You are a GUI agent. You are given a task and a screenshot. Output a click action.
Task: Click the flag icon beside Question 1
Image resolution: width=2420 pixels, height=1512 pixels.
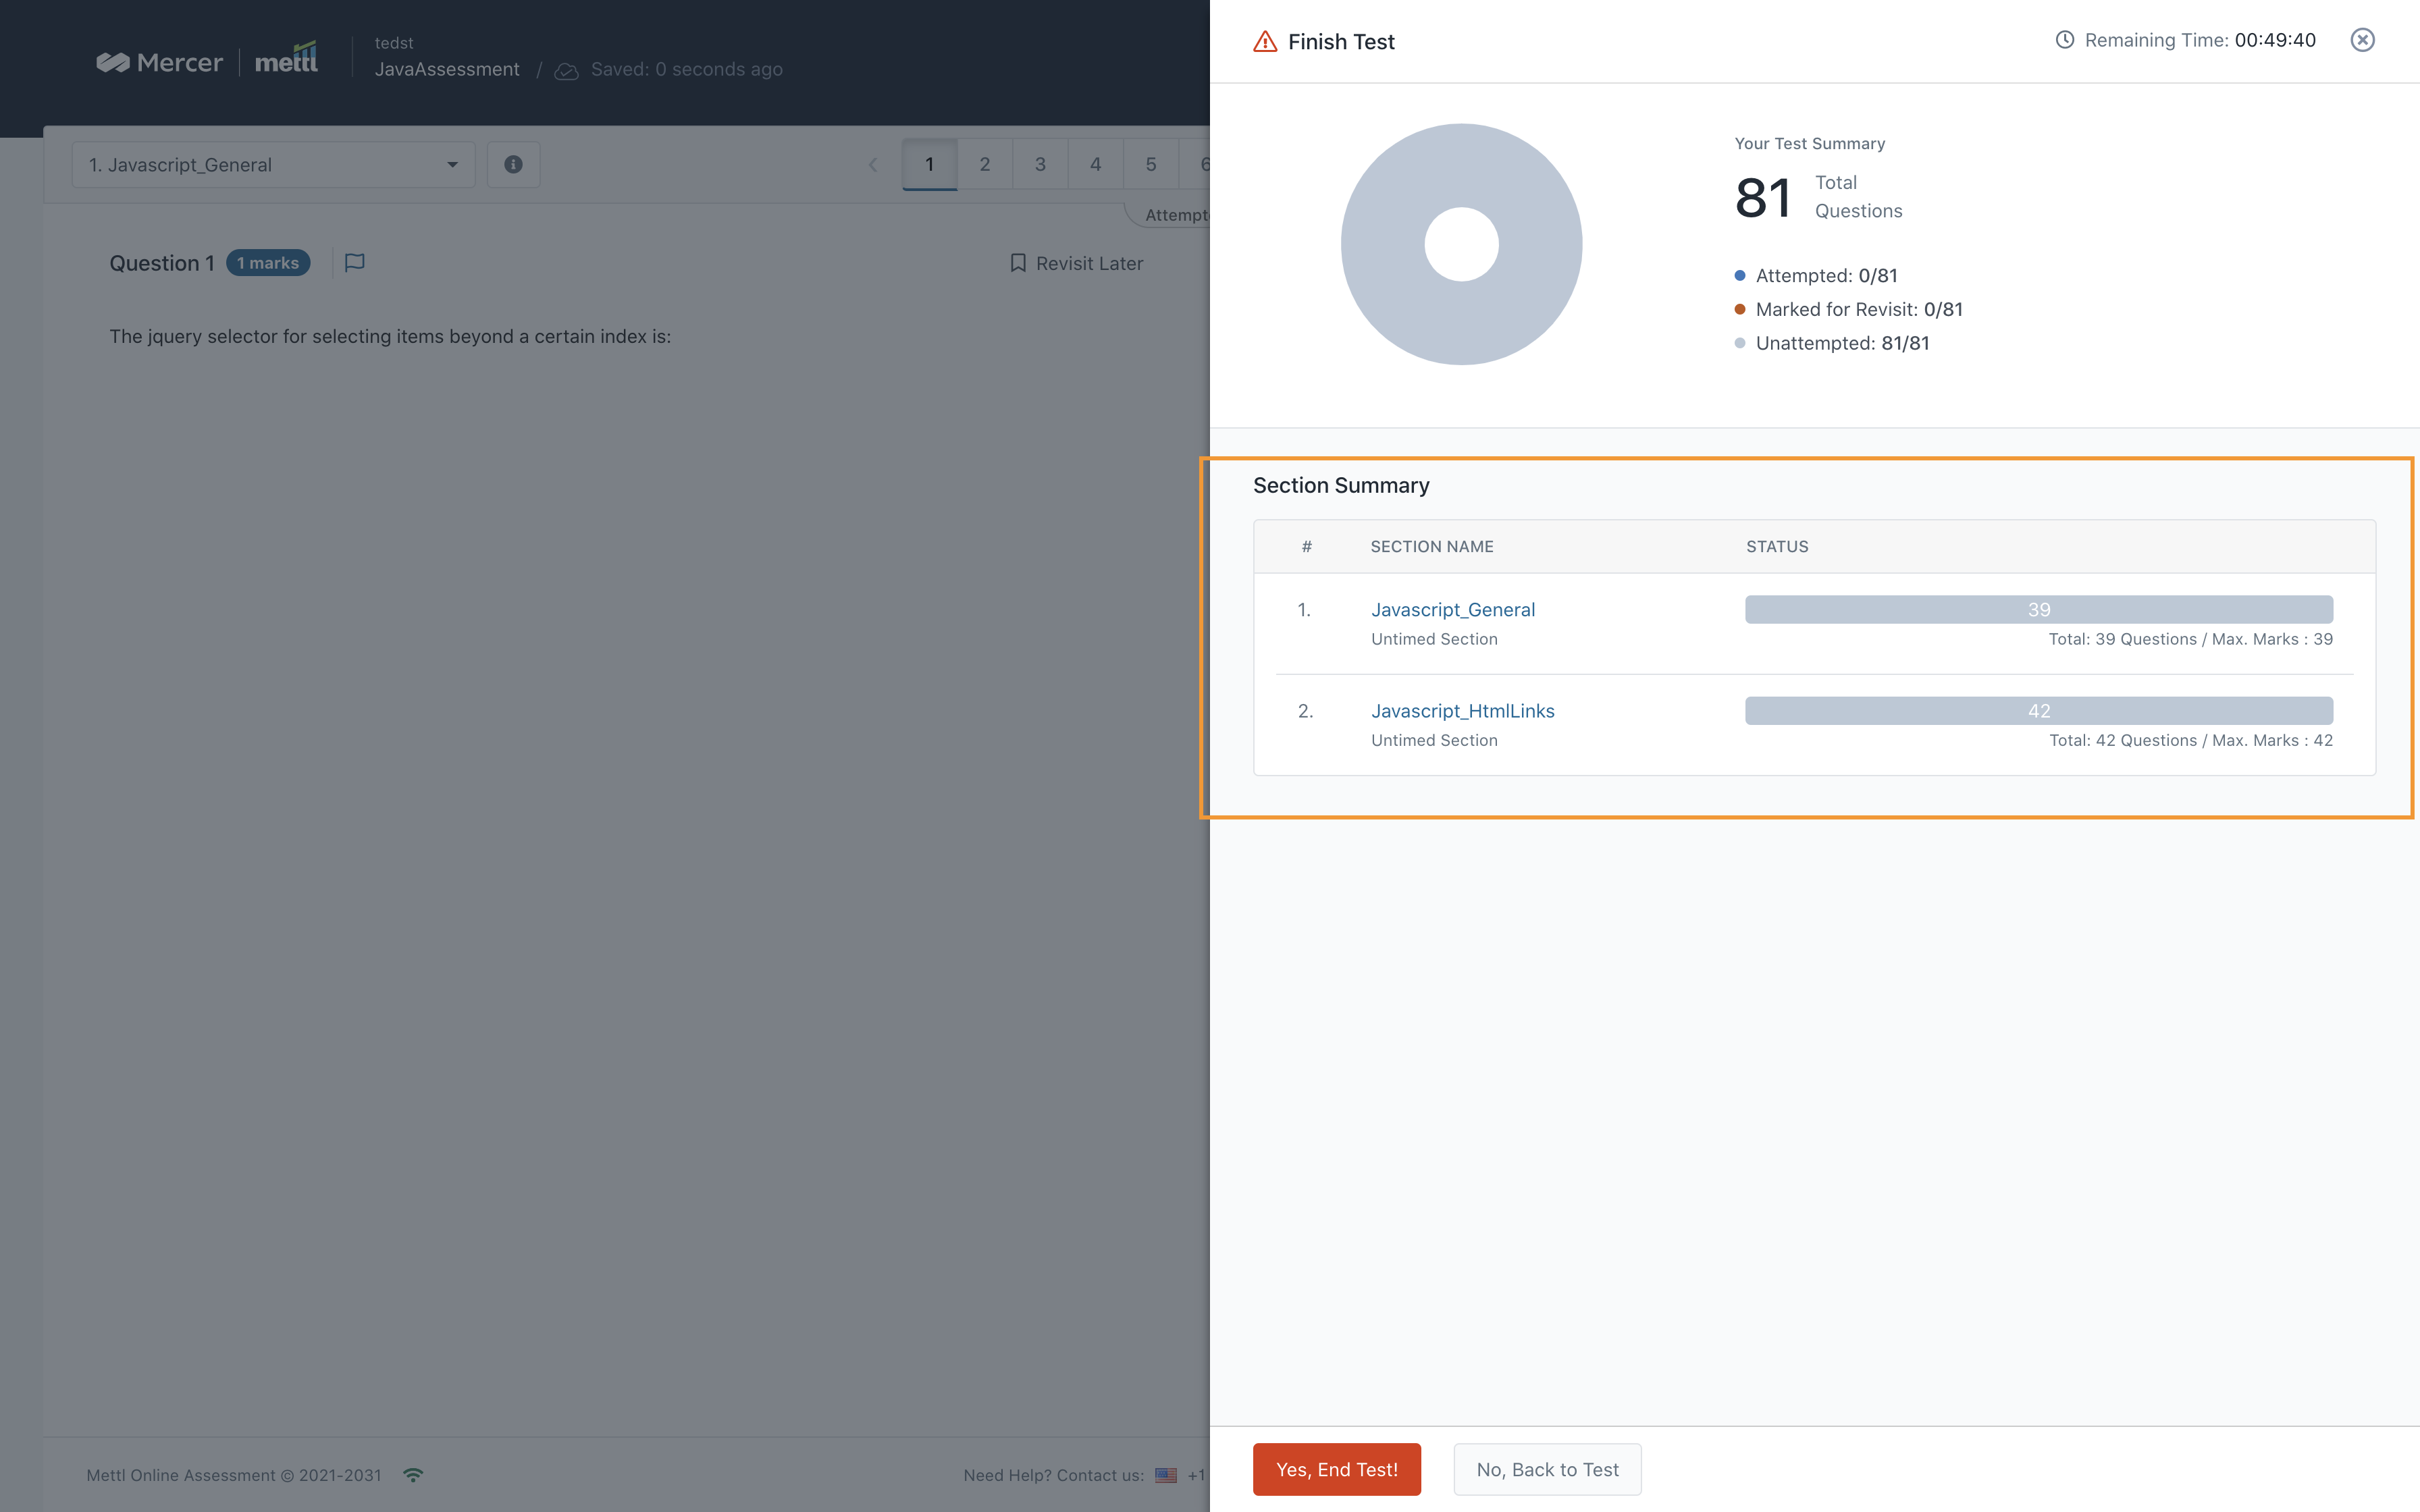(354, 263)
